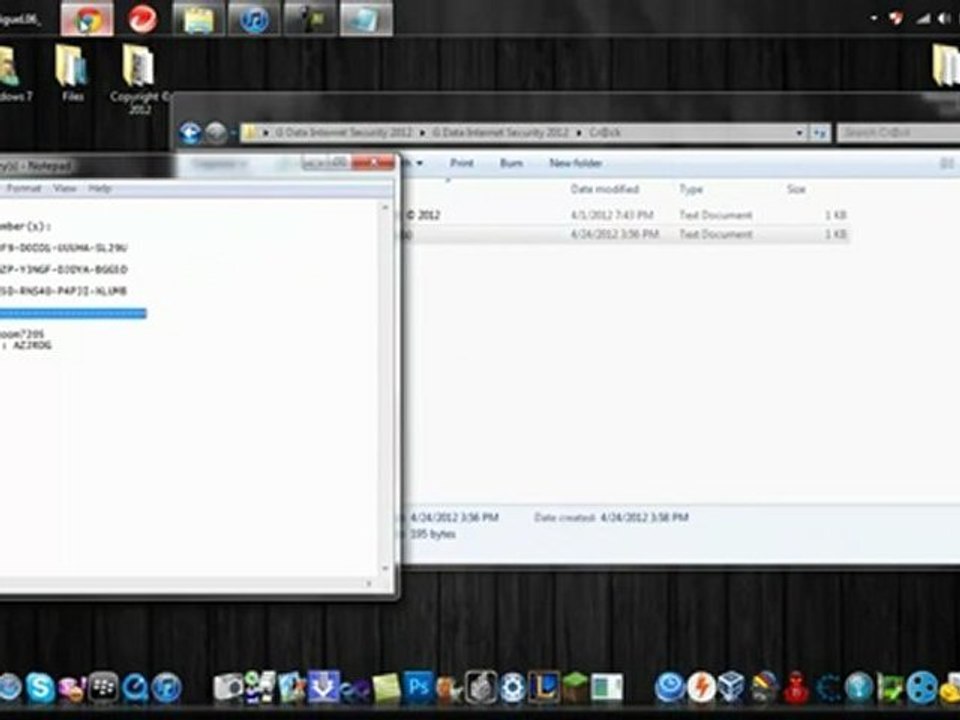Open Notepad View menu
The width and height of the screenshot is (960, 720).
[64, 189]
